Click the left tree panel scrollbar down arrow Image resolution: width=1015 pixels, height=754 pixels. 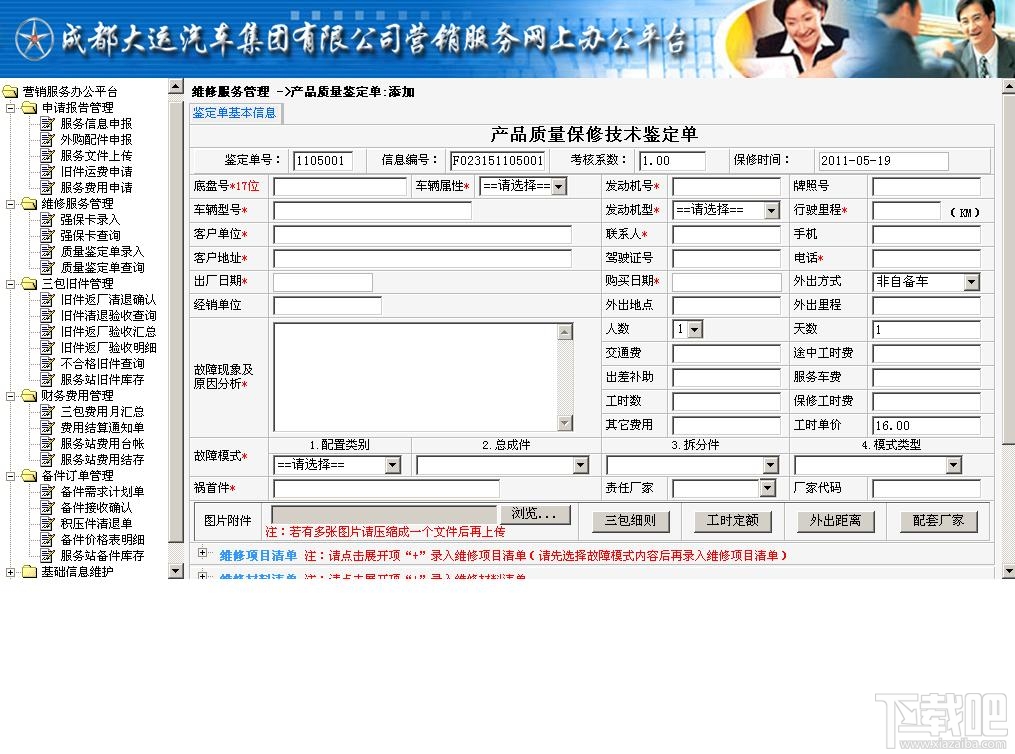(175, 571)
